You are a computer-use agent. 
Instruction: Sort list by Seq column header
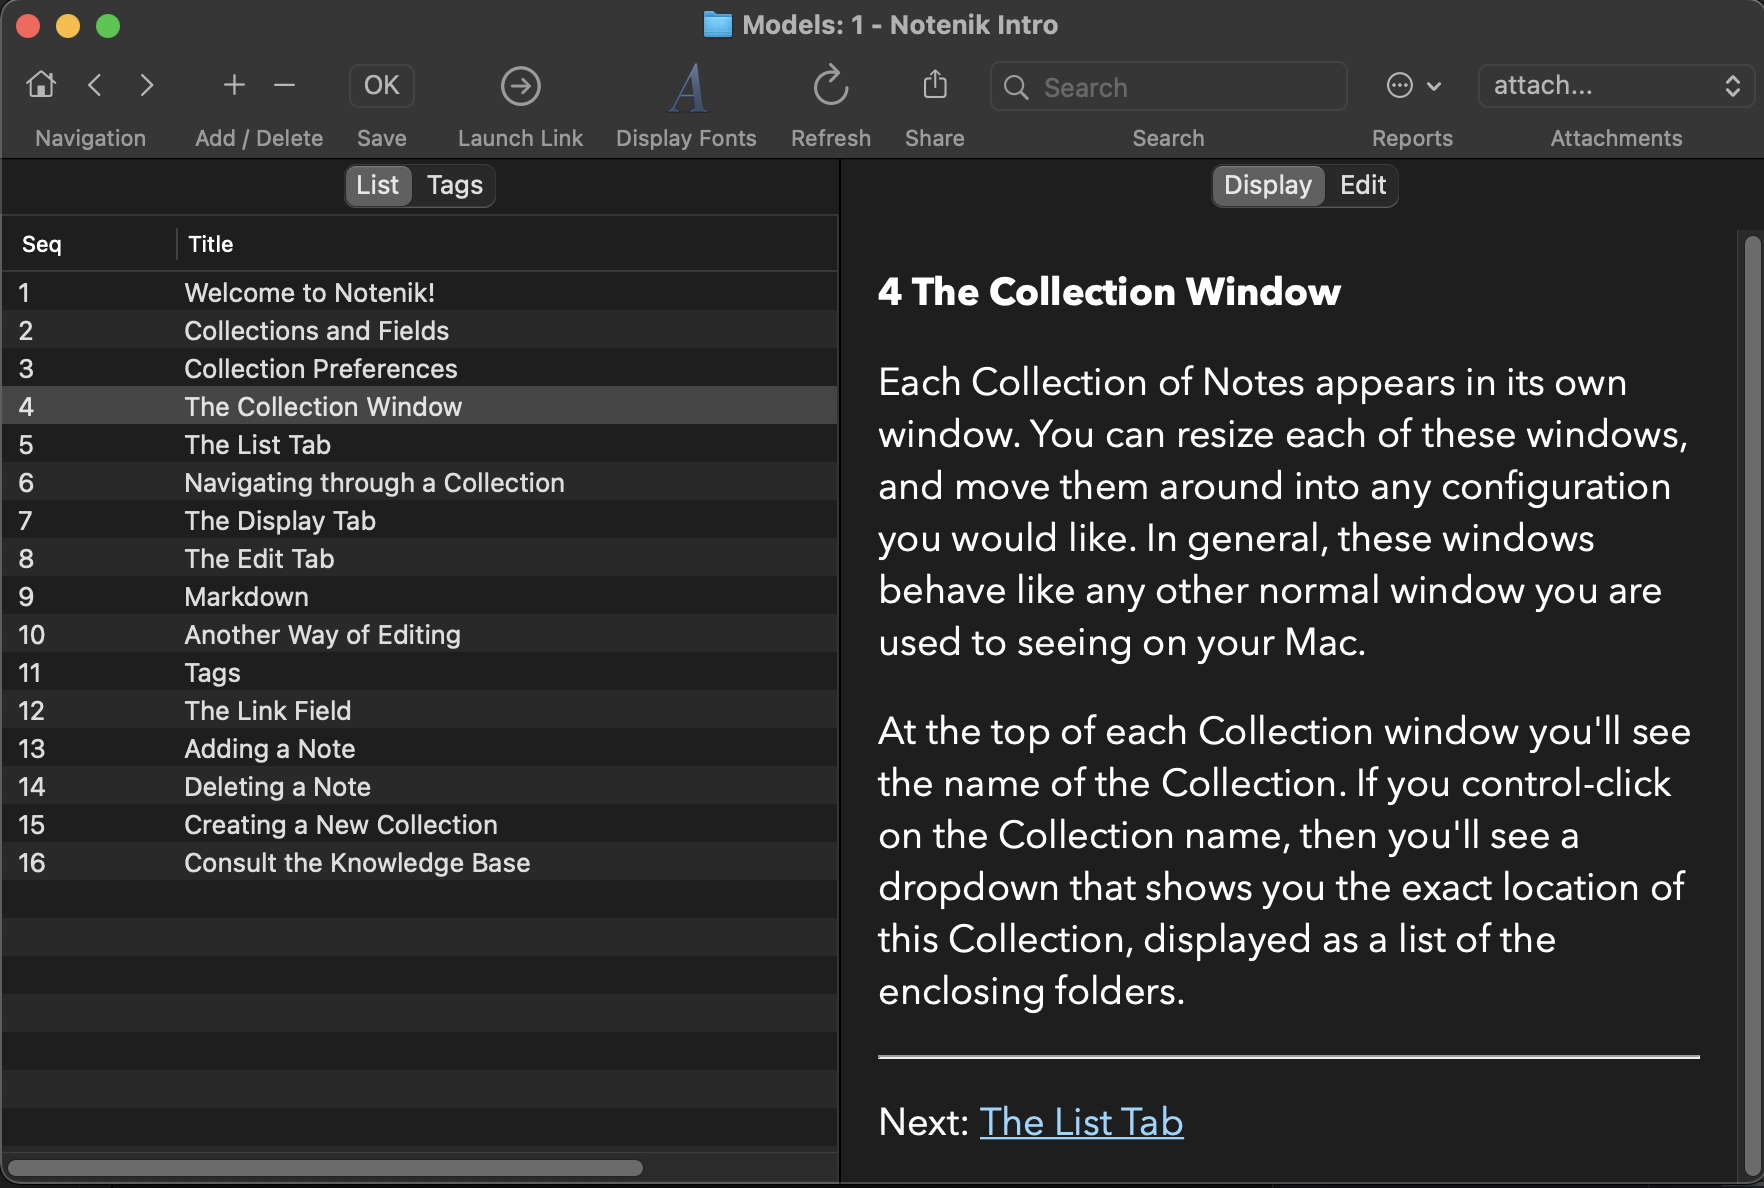point(42,244)
